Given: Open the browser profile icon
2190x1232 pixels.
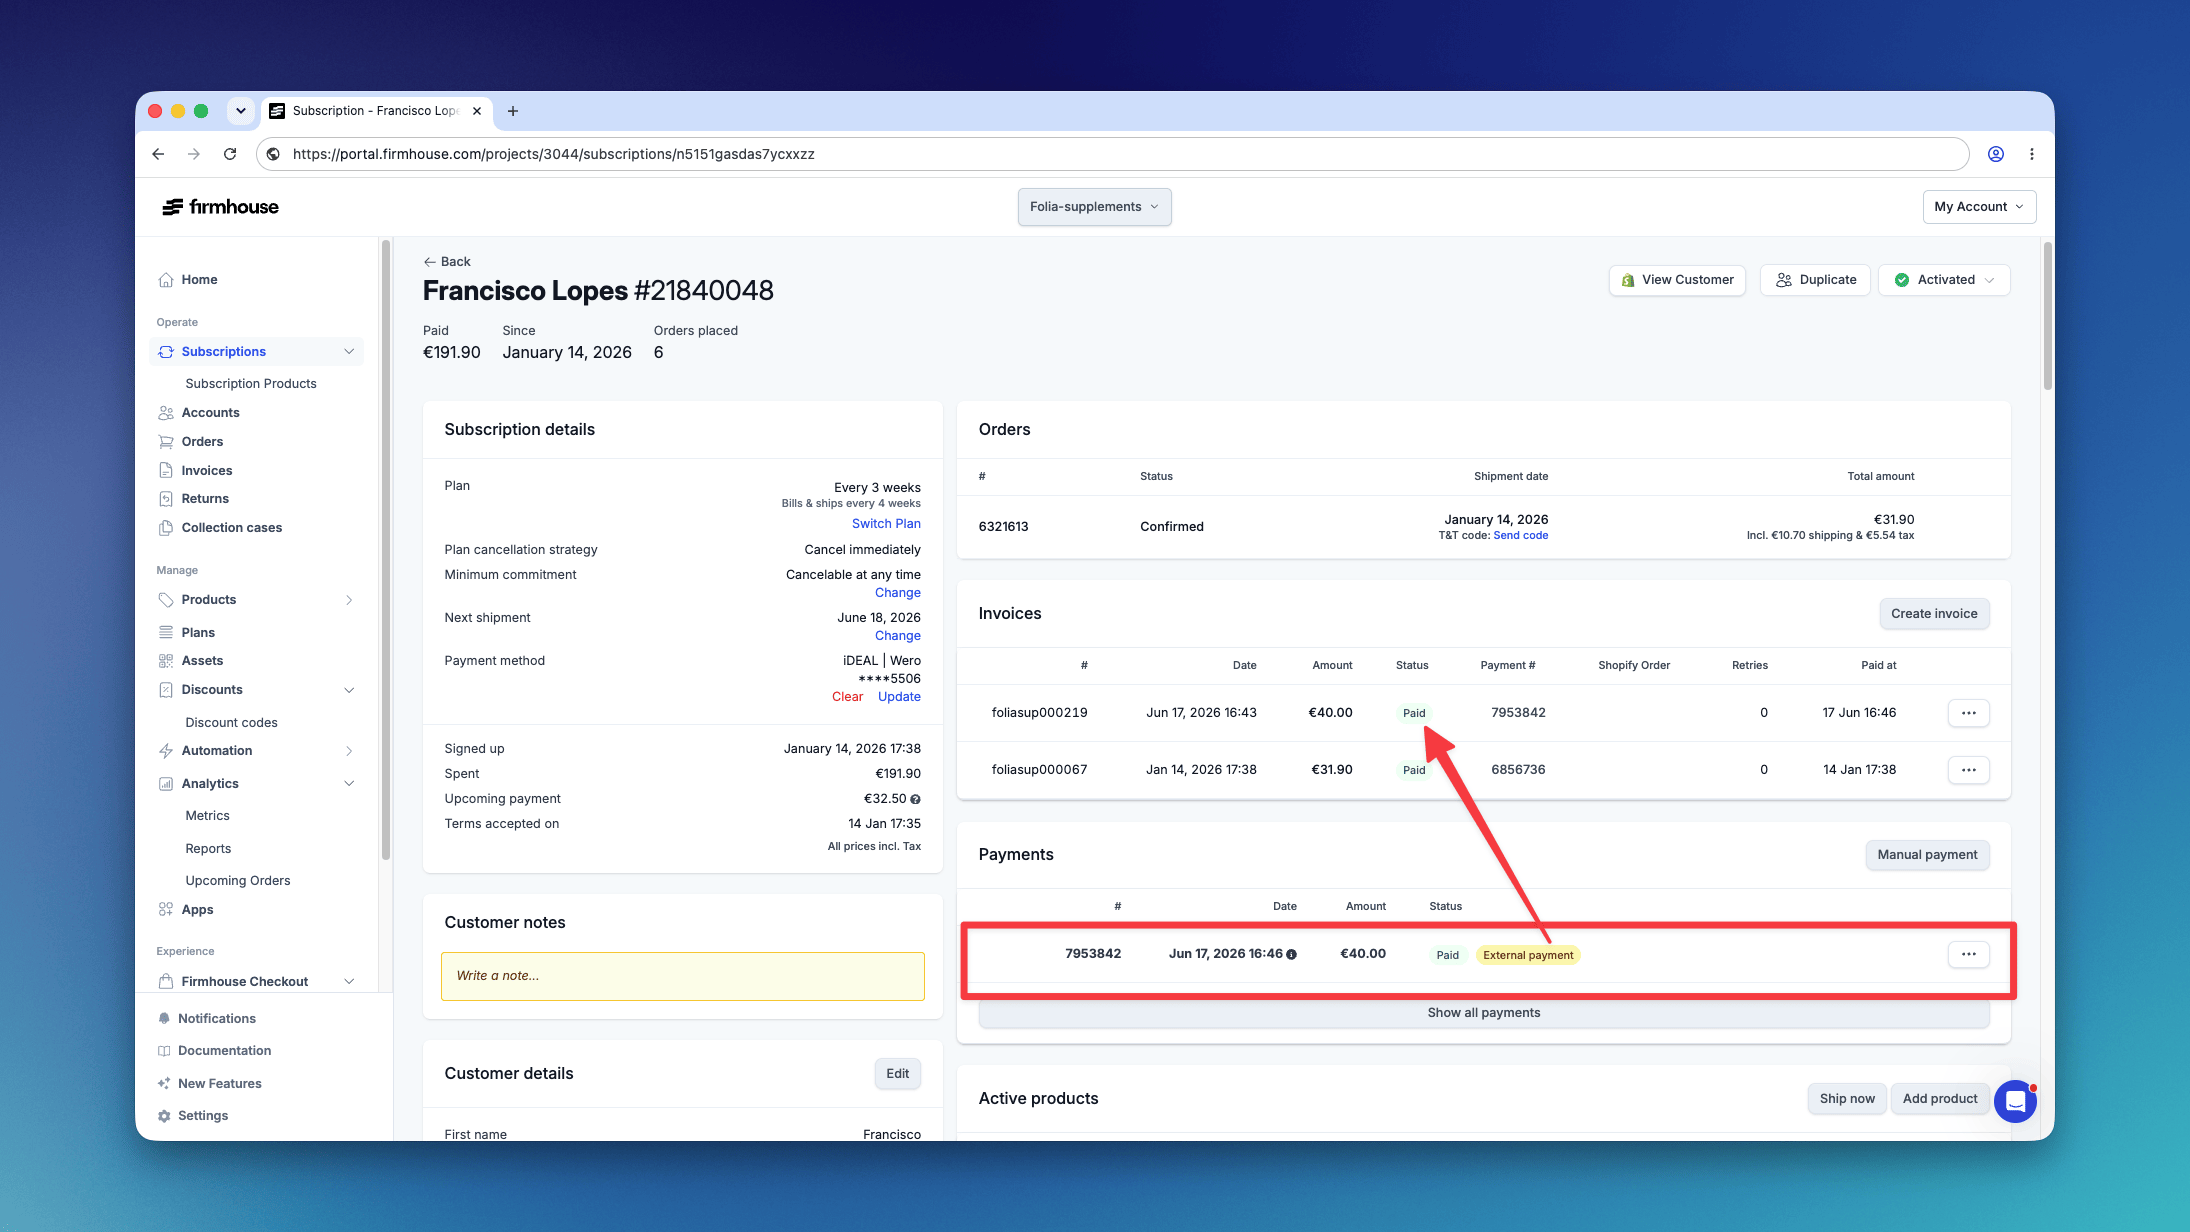Looking at the screenshot, I should pyautogui.click(x=1995, y=154).
